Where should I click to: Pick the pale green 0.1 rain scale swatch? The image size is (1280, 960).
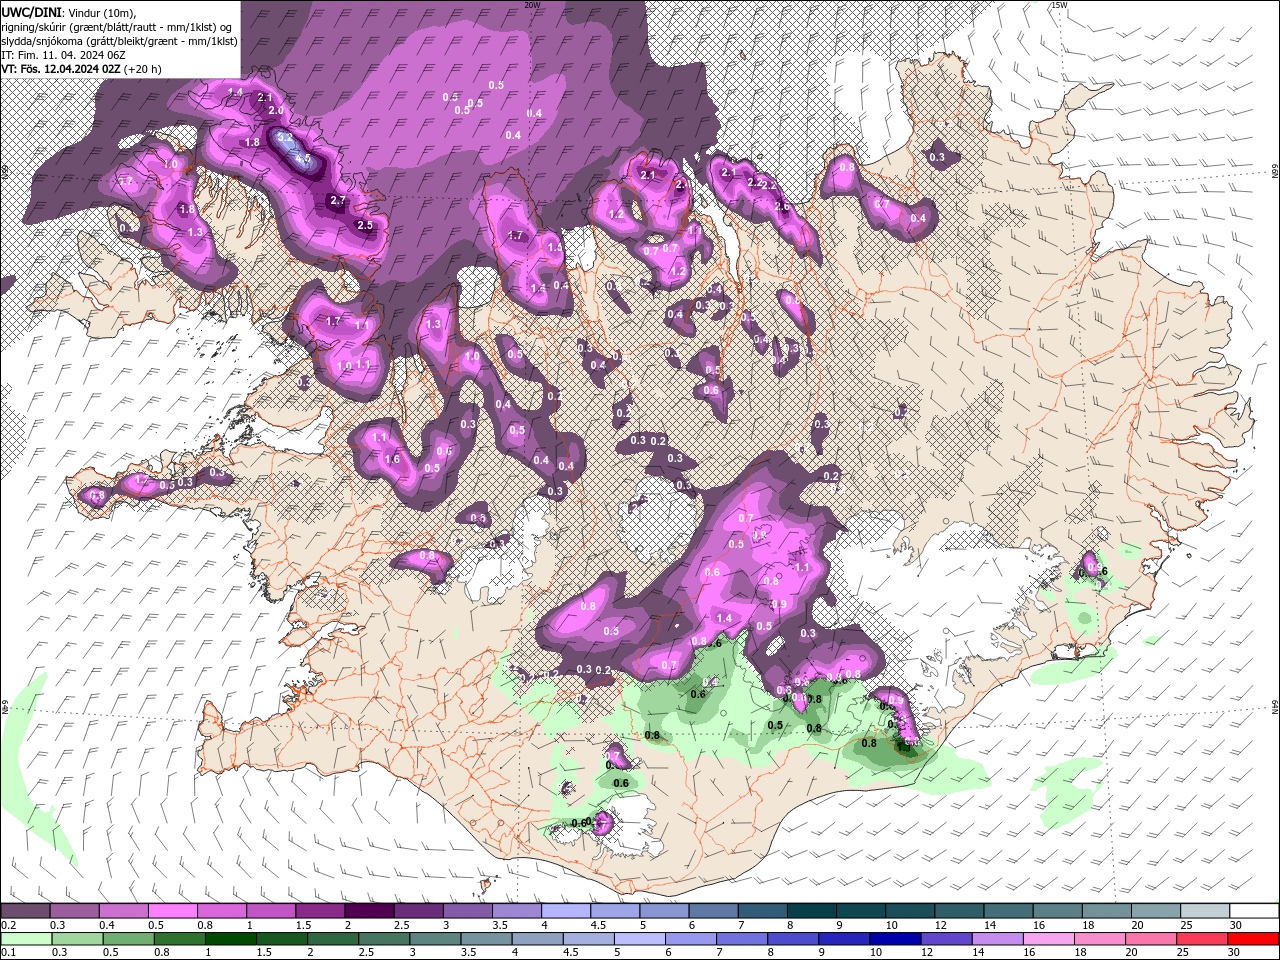(25, 939)
